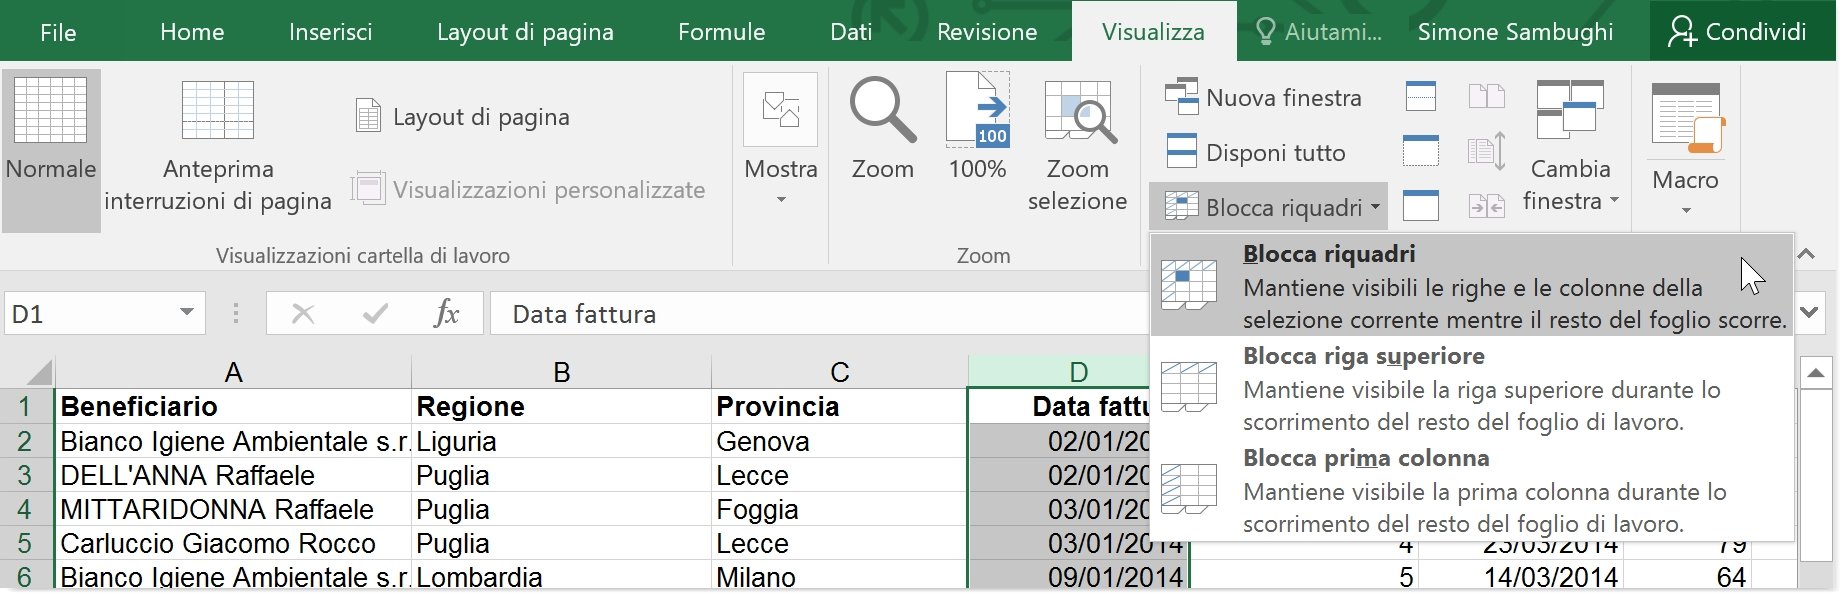Select the Visualizza tab
The width and height of the screenshot is (1841, 593).
(x=1153, y=32)
